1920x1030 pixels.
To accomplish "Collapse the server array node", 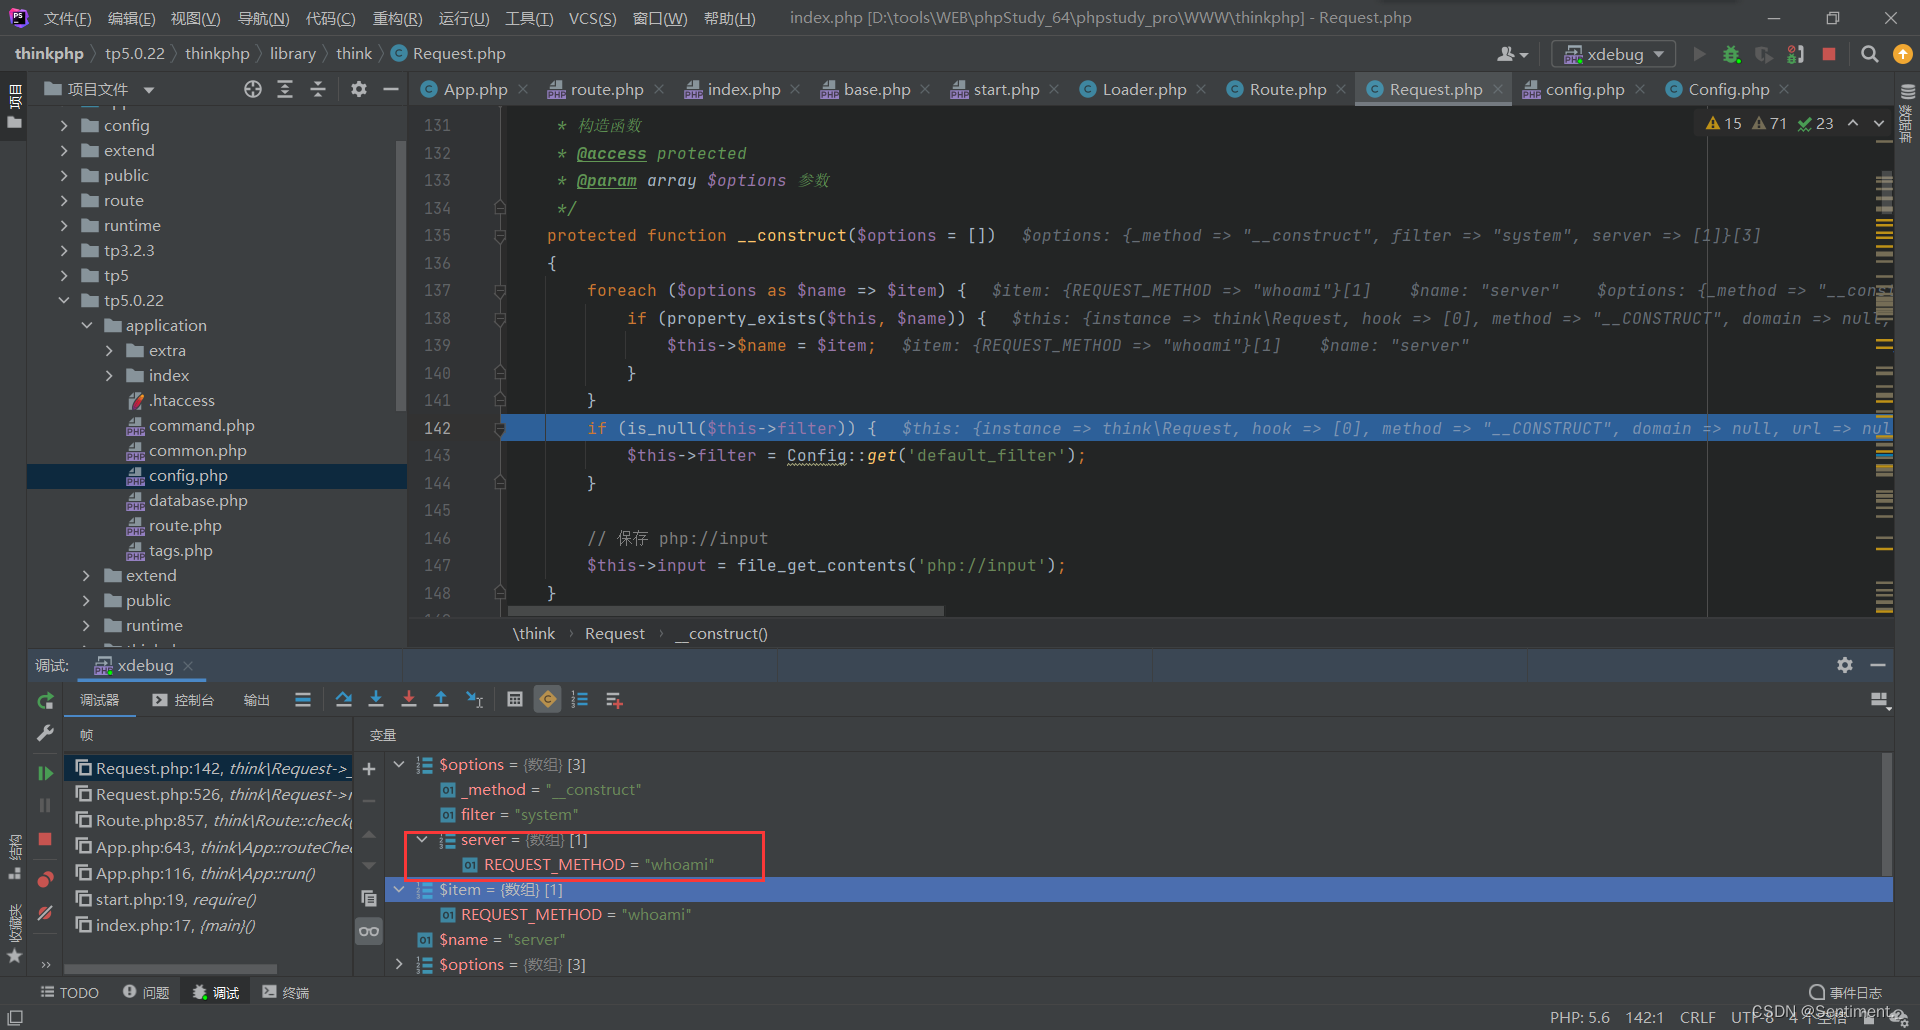I will [422, 840].
